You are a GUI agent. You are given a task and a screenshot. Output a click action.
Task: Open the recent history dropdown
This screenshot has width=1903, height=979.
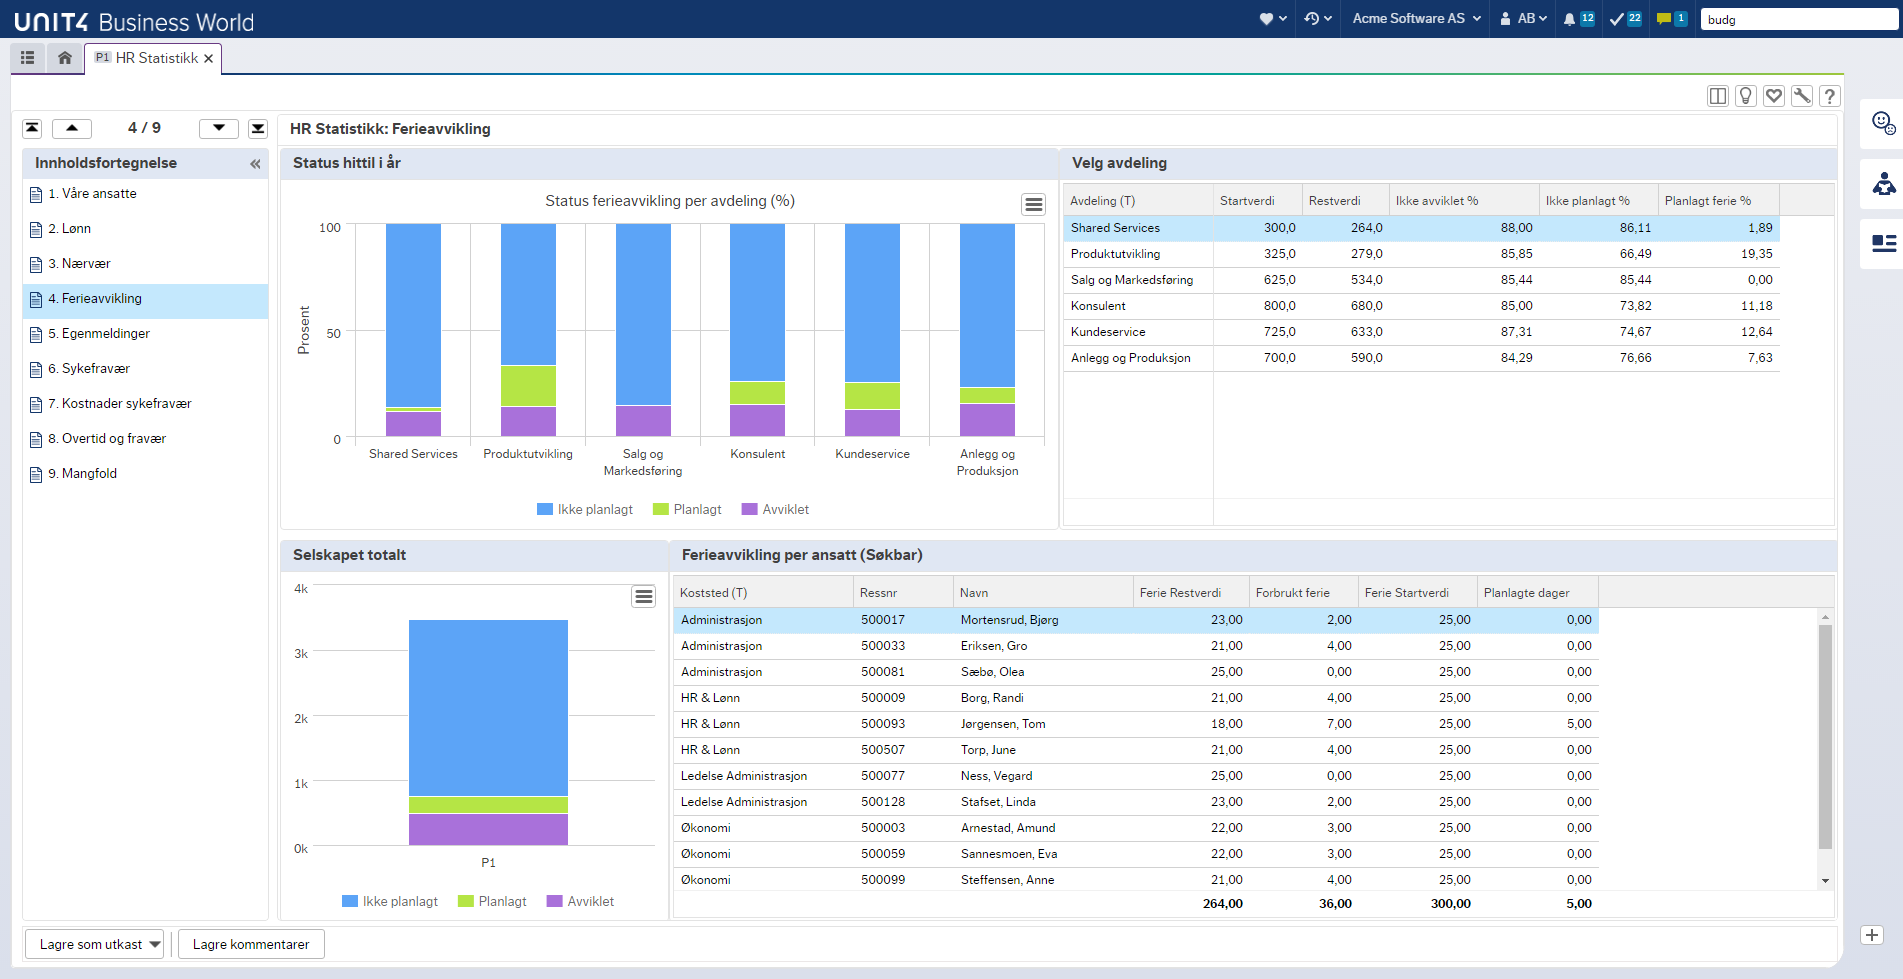click(1317, 18)
